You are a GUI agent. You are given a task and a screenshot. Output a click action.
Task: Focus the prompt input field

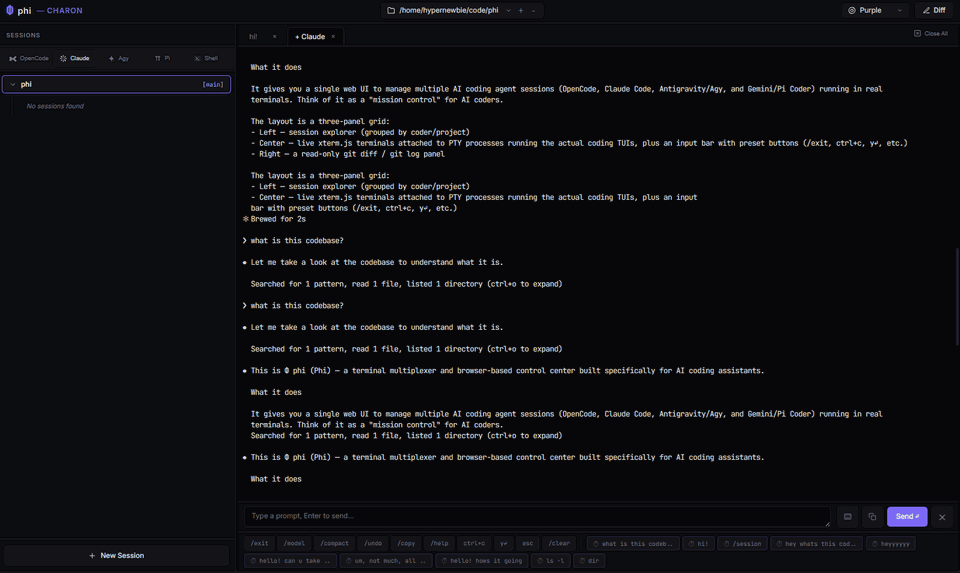click(537, 516)
